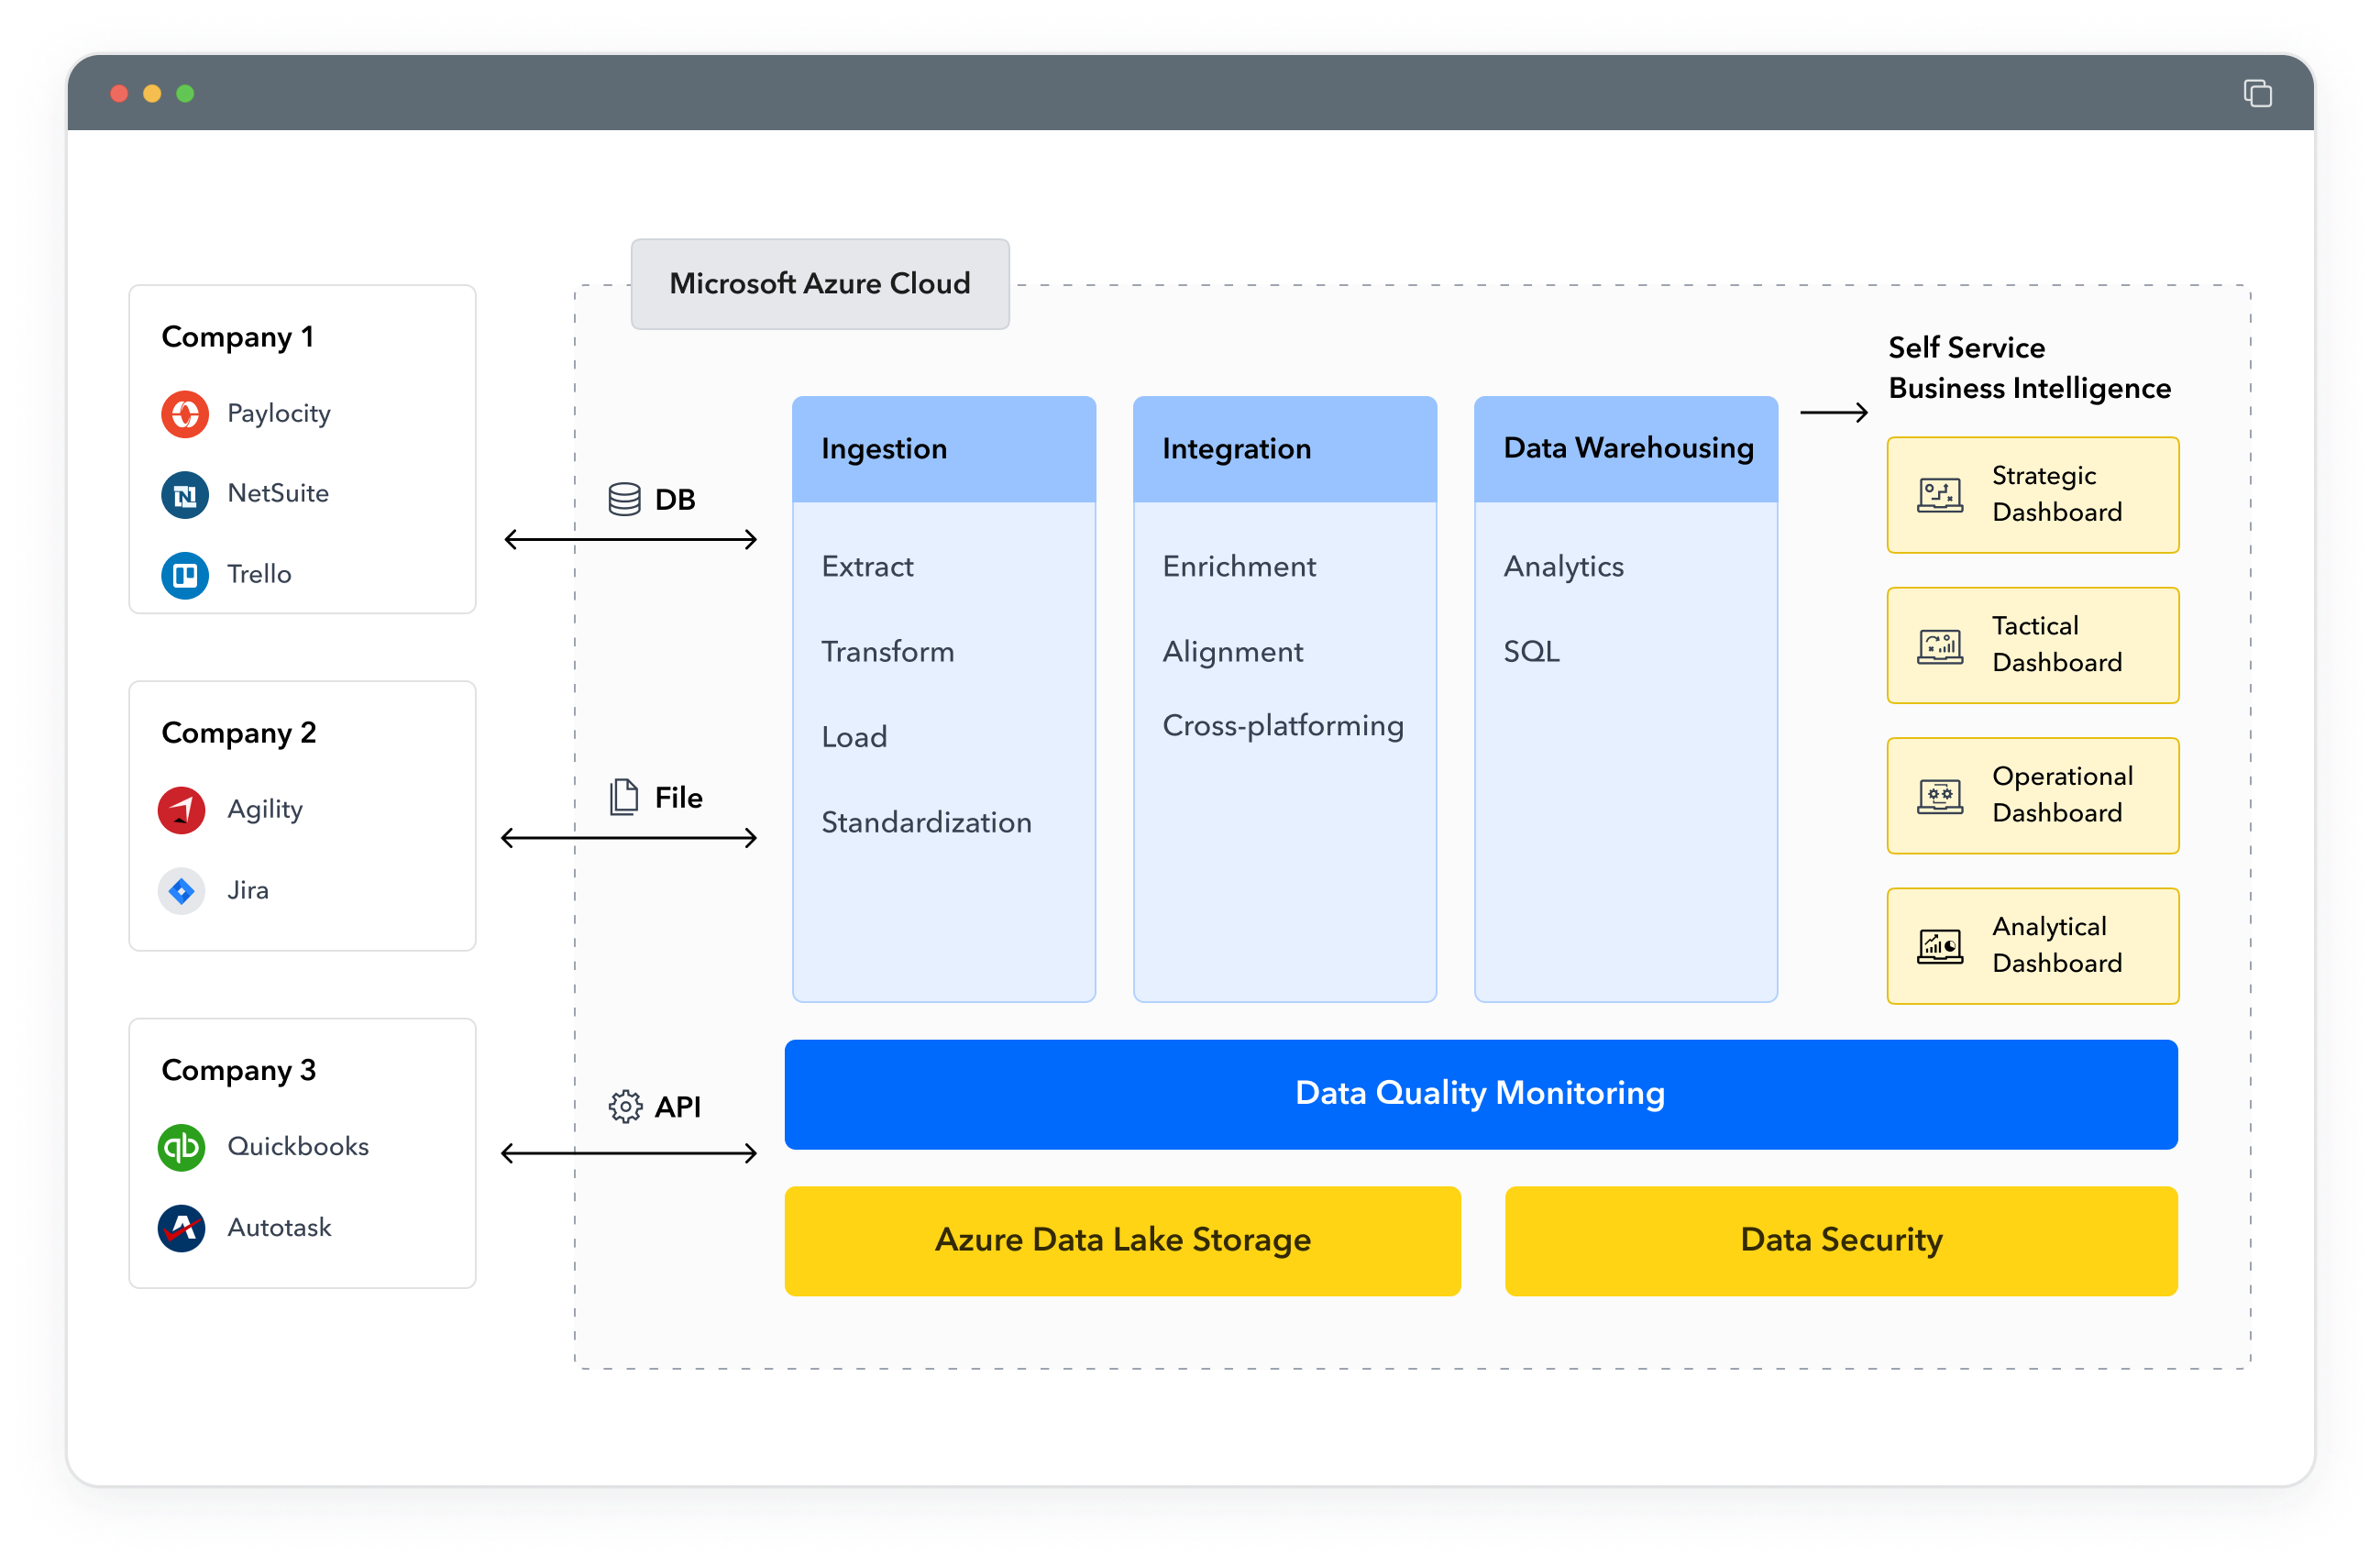Select the Analytical Dashboard chart icon

coord(1939,944)
